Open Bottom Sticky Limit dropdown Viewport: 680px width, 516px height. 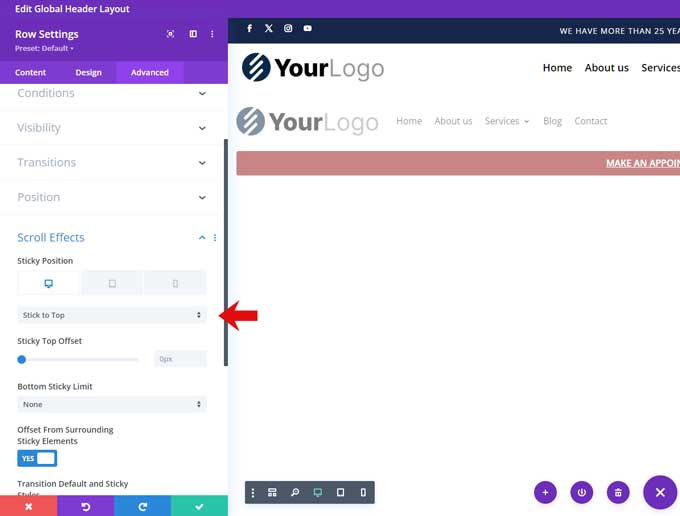coord(112,404)
